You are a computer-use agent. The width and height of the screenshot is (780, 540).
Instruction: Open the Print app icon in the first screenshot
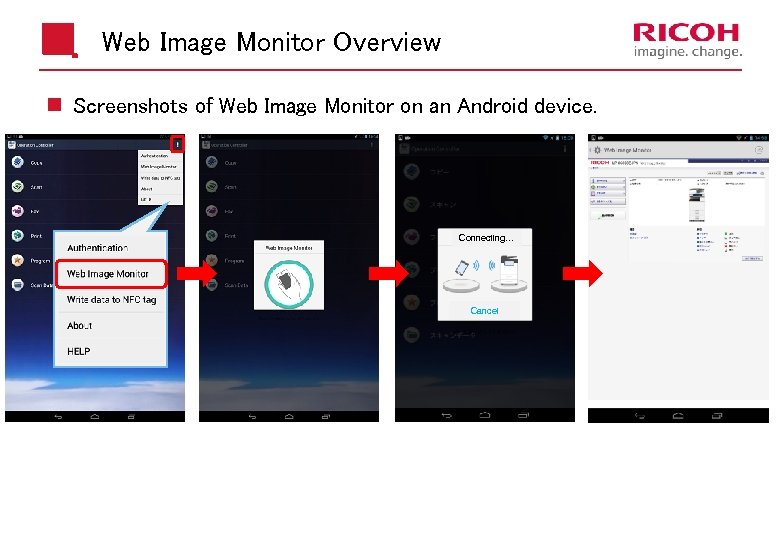(18, 235)
